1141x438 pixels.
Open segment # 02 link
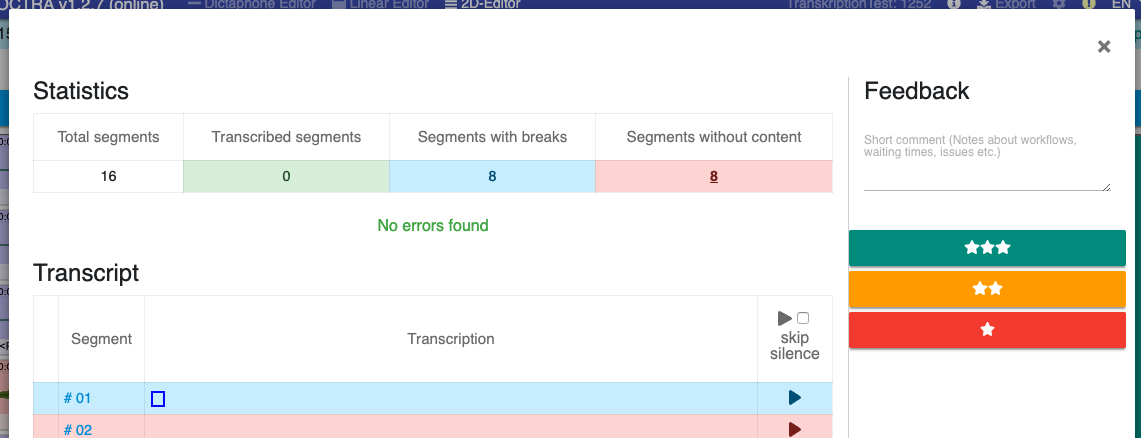pyautogui.click(x=78, y=430)
